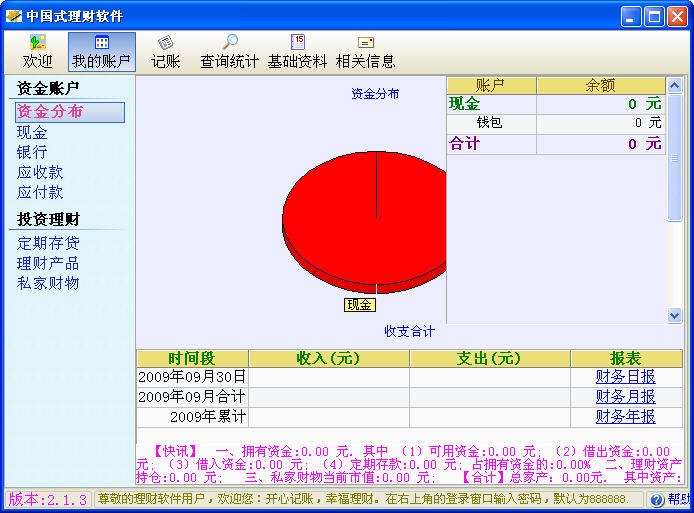The width and height of the screenshot is (694, 513).
Task: Click the 相关信息 related info icon
Action: [365, 51]
